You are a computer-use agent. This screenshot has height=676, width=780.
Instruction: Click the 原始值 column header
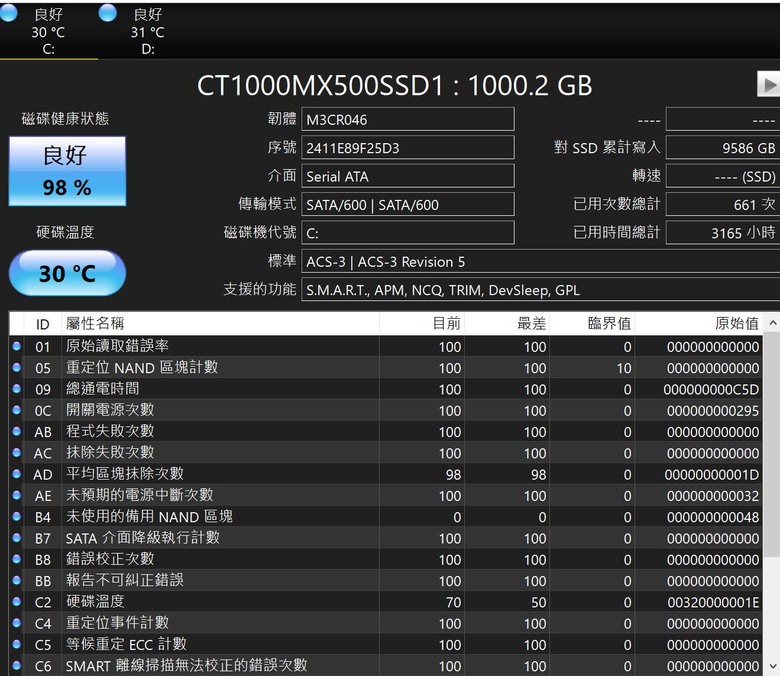[x=698, y=324]
